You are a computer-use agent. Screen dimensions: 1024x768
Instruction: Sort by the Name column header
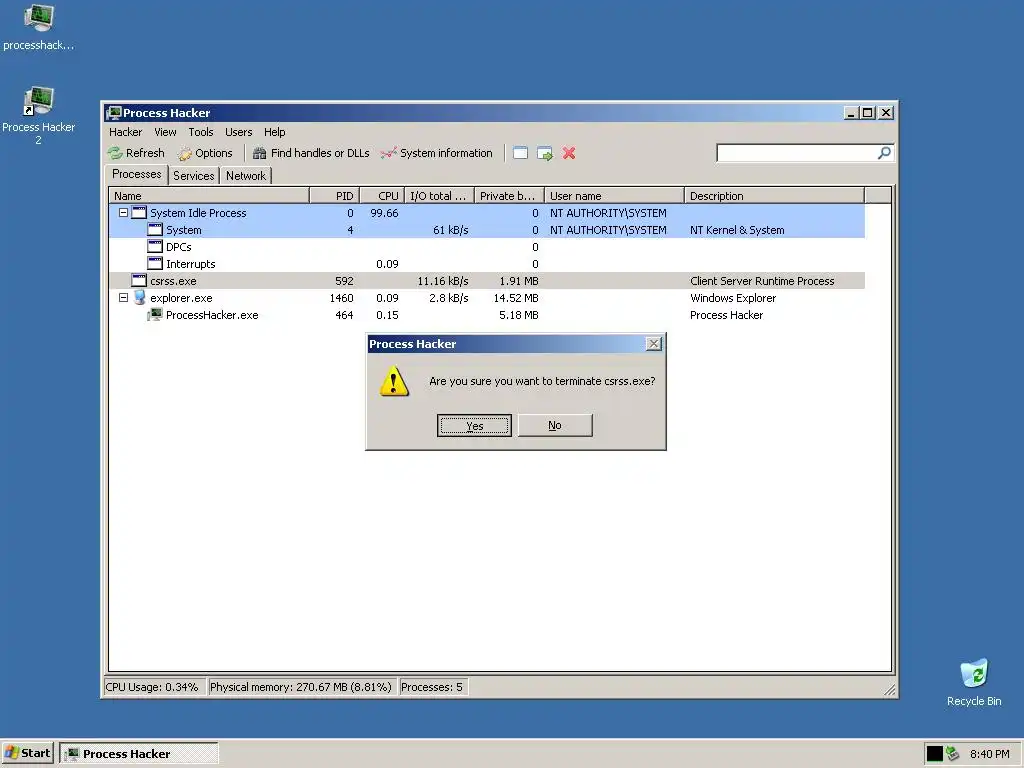(x=209, y=196)
